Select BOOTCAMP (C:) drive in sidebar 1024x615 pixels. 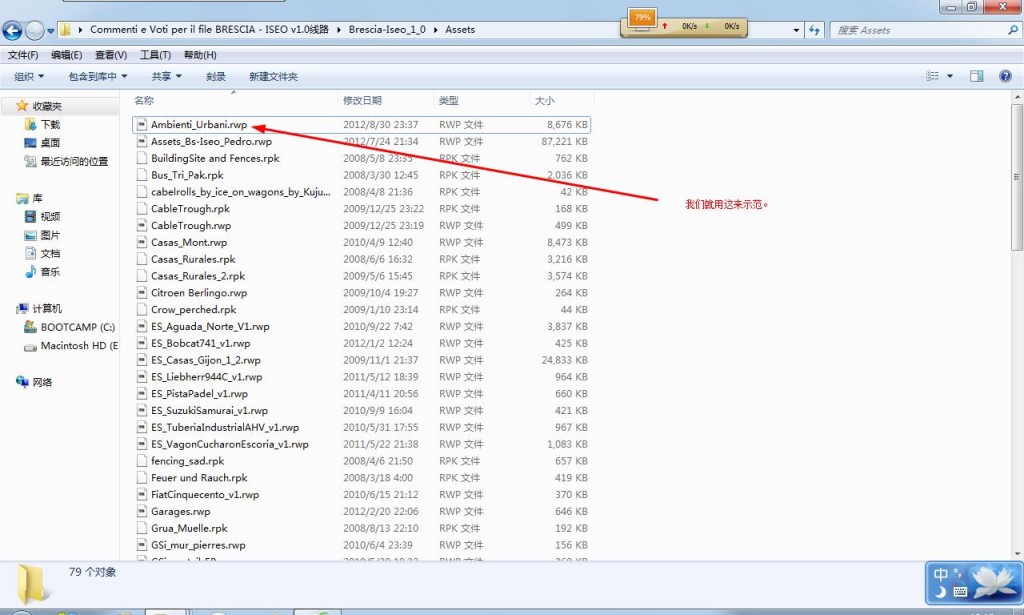tap(77, 327)
